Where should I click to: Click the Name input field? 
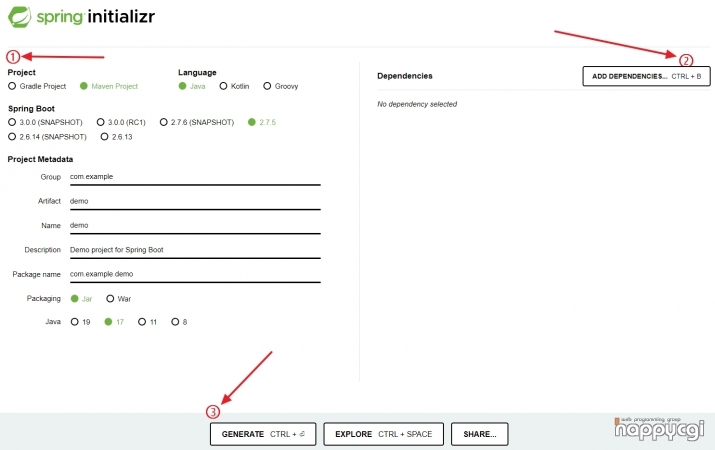[x=195, y=226]
